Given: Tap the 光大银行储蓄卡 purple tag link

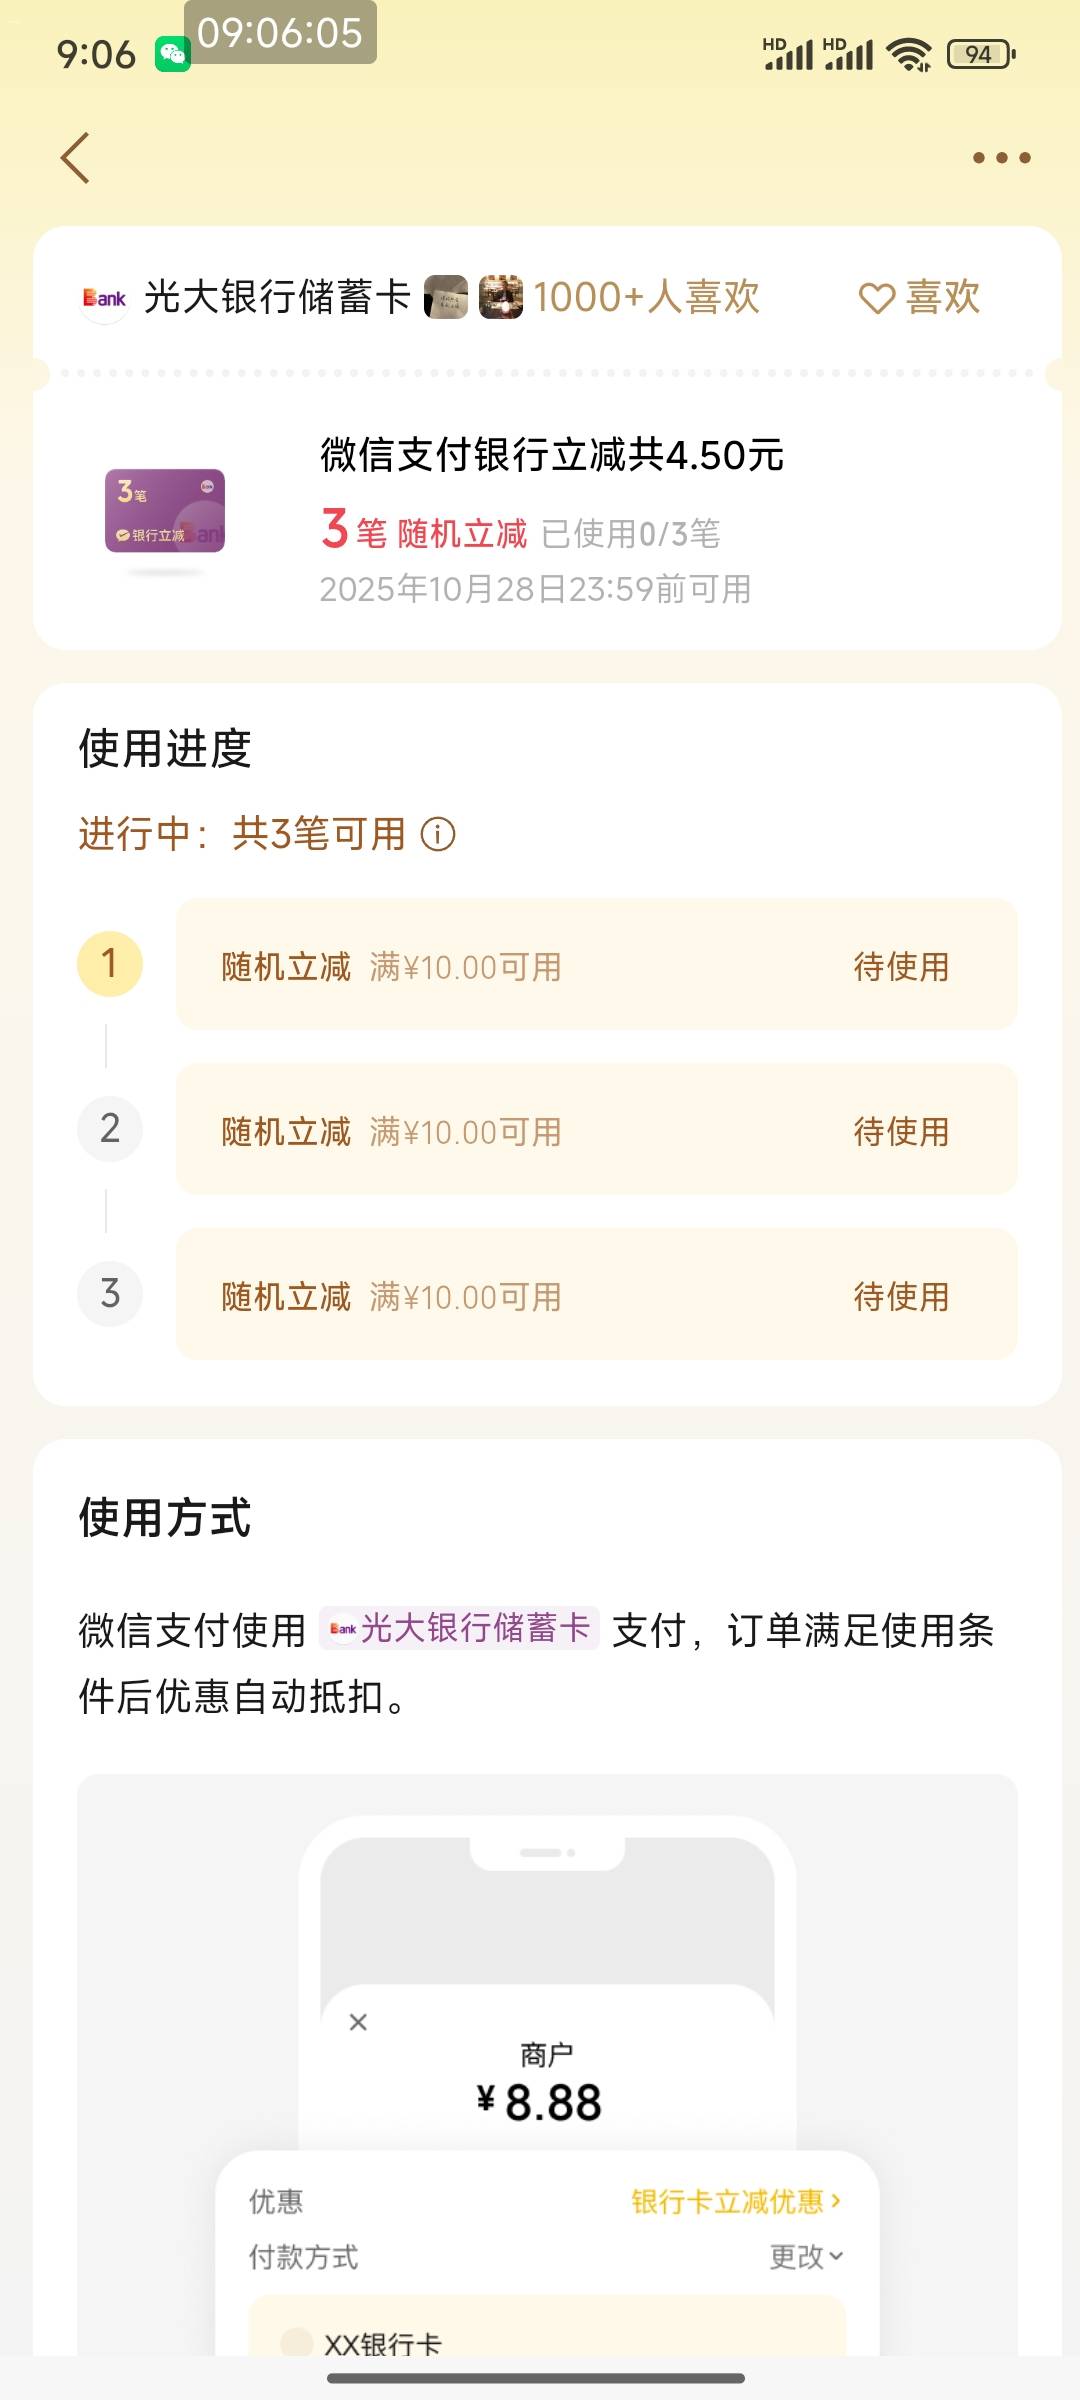Looking at the screenshot, I should pyautogui.click(x=460, y=1628).
